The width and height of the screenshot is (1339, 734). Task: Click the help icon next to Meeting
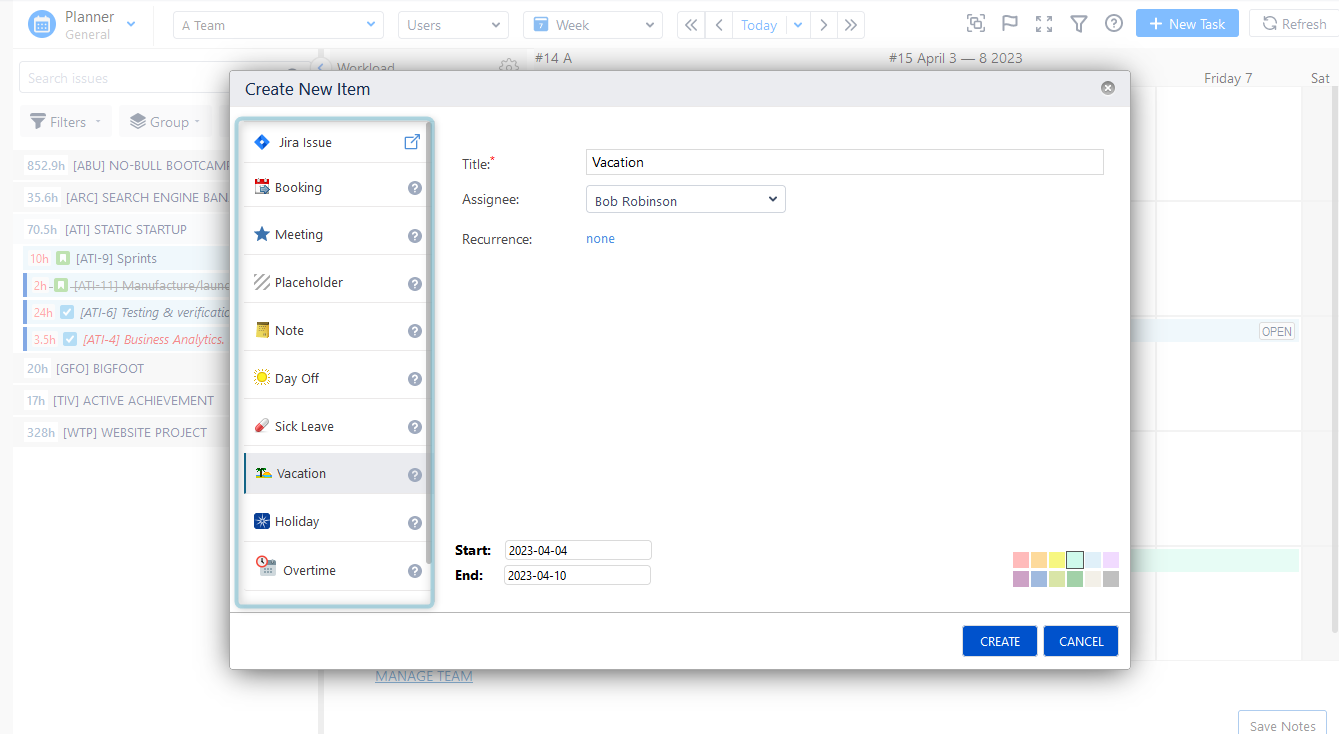[x=415, y=236]
